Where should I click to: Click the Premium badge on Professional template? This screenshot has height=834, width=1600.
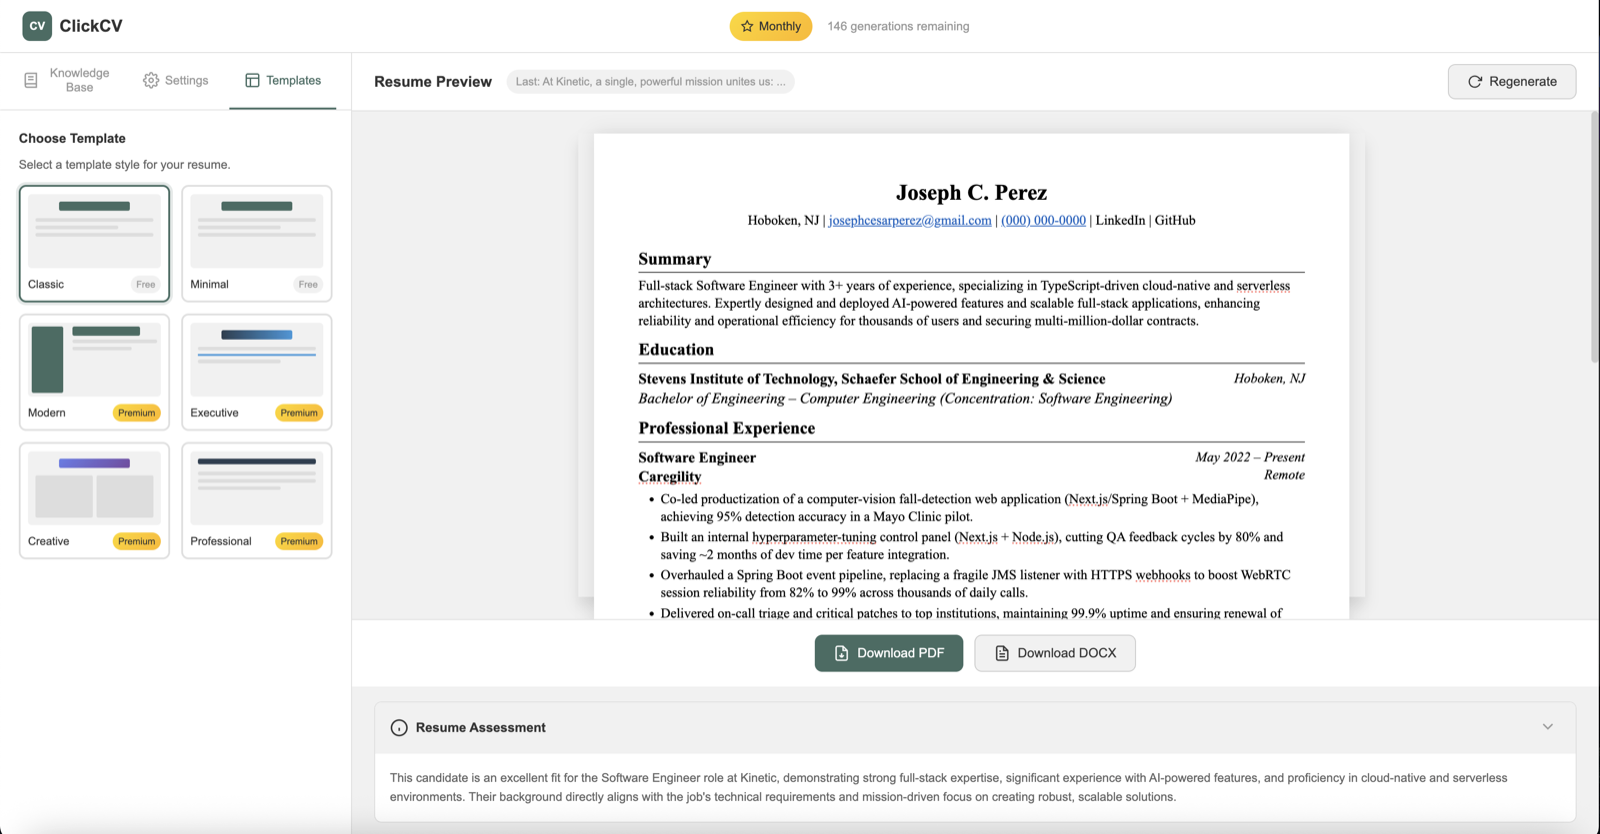click(299, 541)
